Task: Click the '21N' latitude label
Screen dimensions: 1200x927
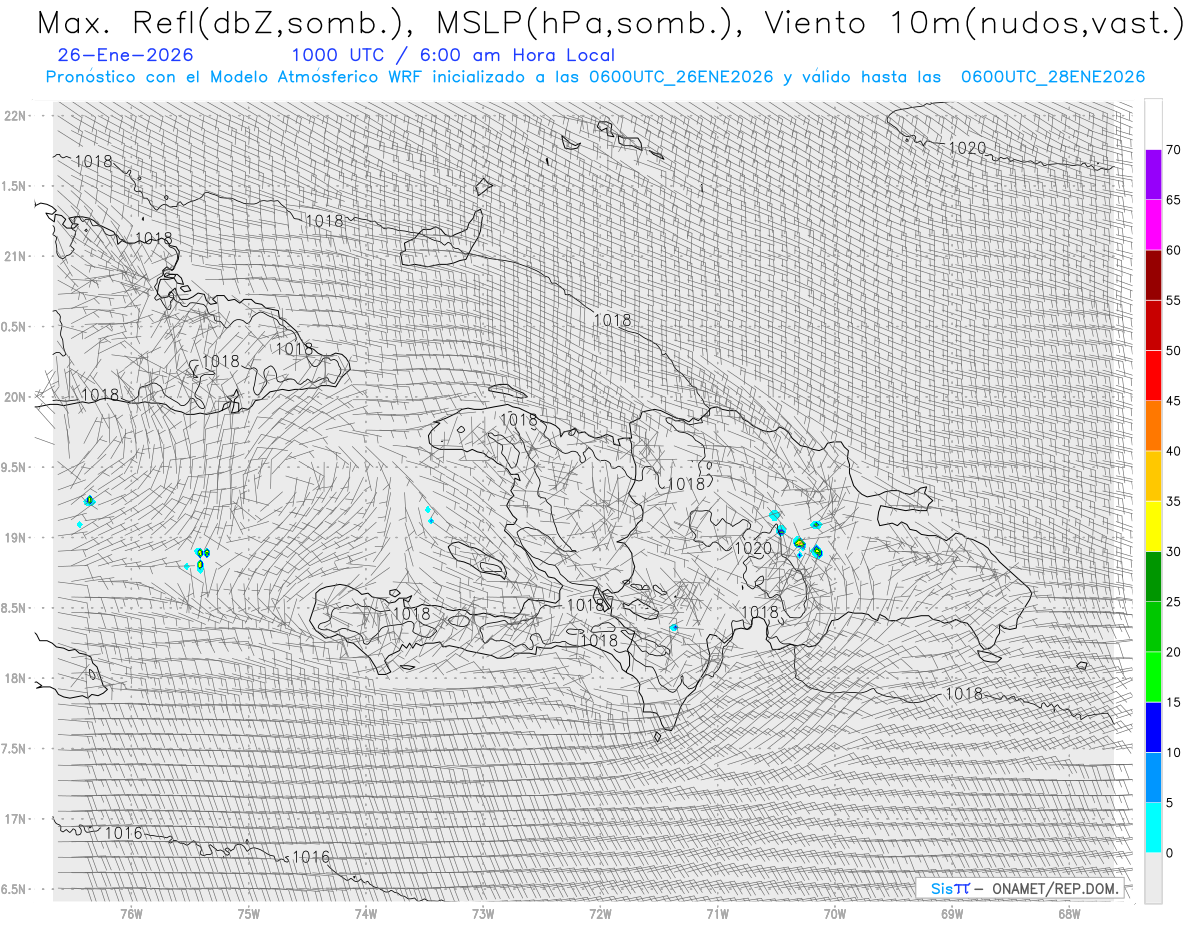Action: pos(15,257)
